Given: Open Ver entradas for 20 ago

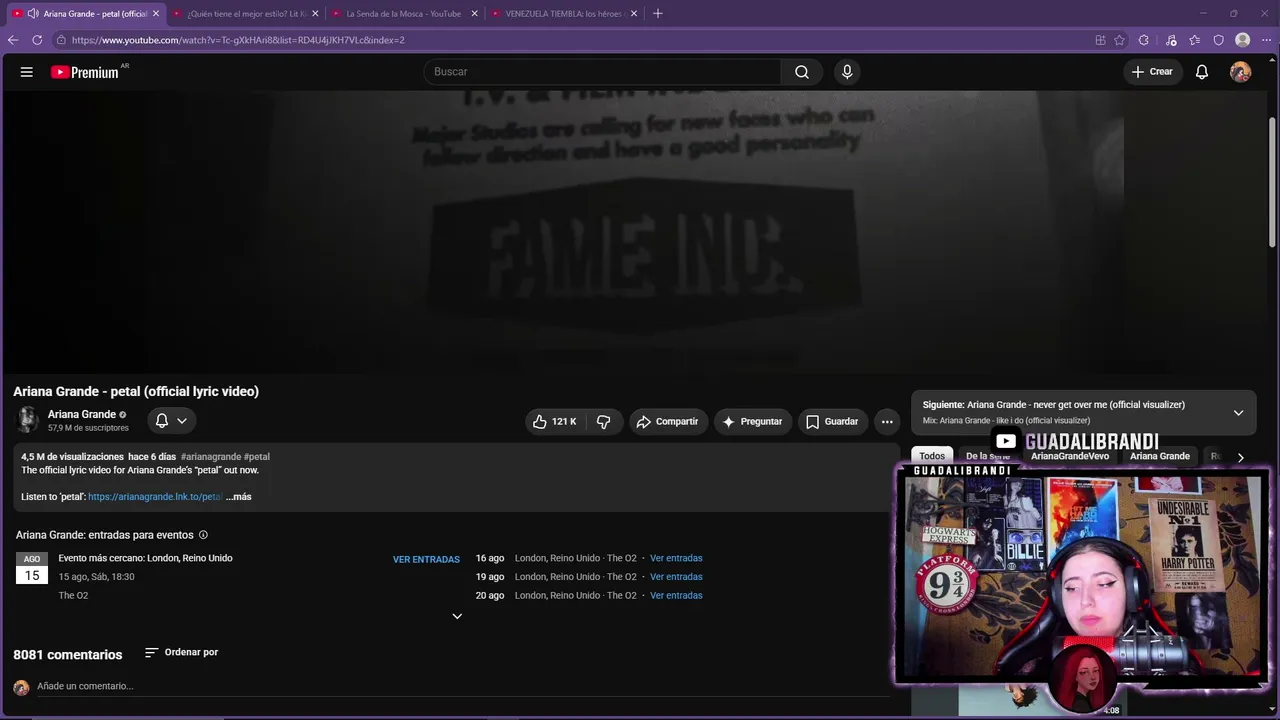Looking at the screenshot, I should coord(676,596).
